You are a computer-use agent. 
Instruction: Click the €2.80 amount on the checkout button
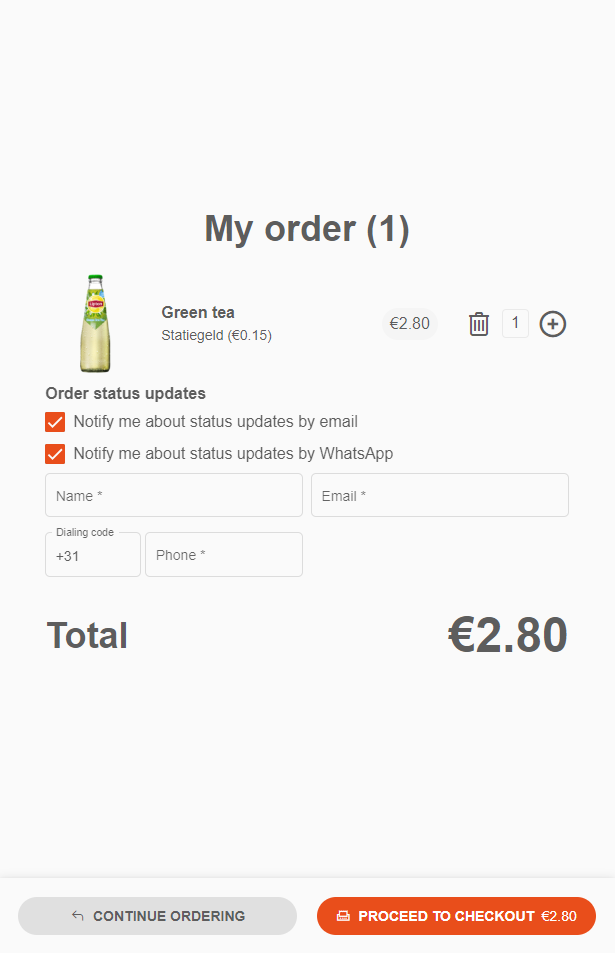point(559,916)
